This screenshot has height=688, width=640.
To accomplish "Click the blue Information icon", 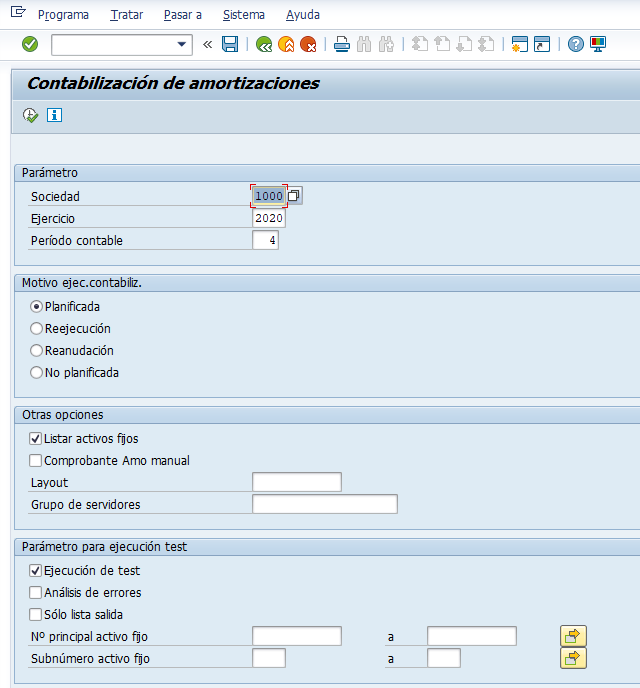I will [54, 115].
